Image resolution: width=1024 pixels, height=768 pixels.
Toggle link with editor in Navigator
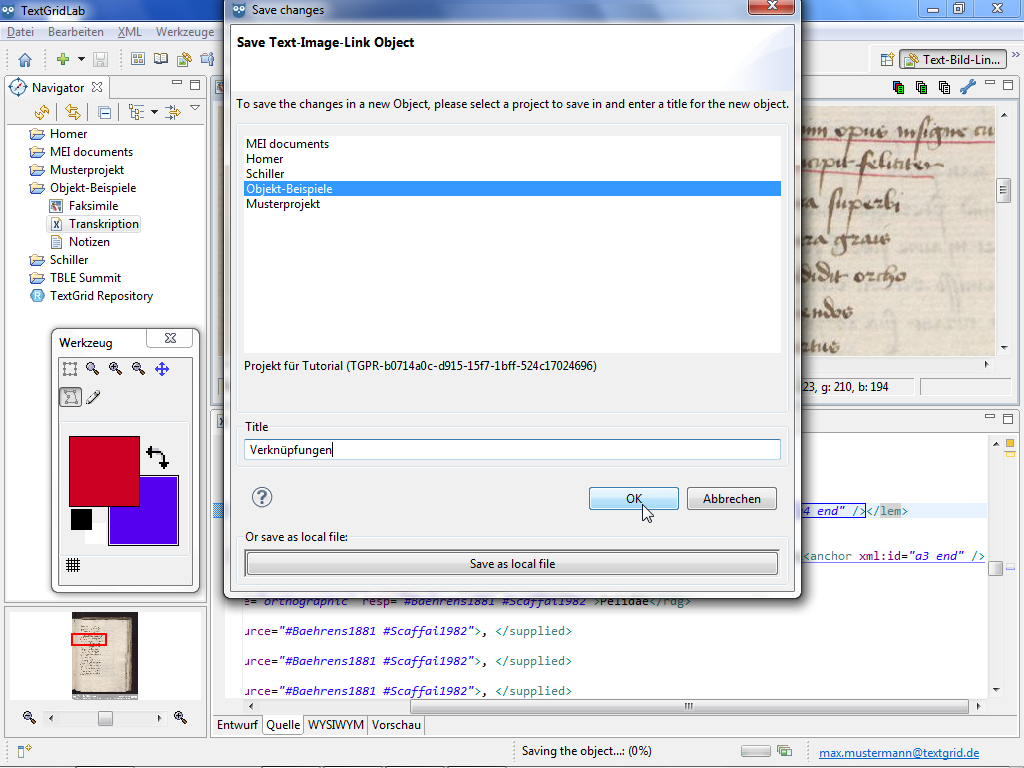73,112
